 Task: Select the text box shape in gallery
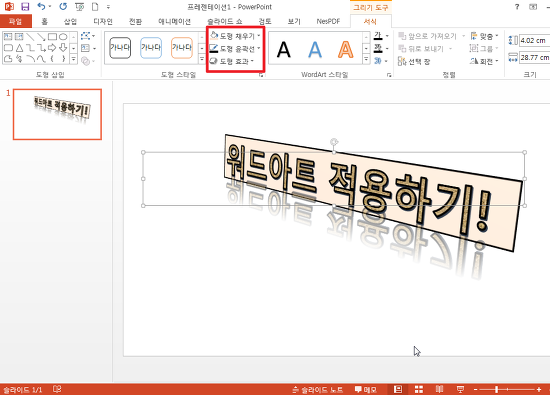coord(8,36)
